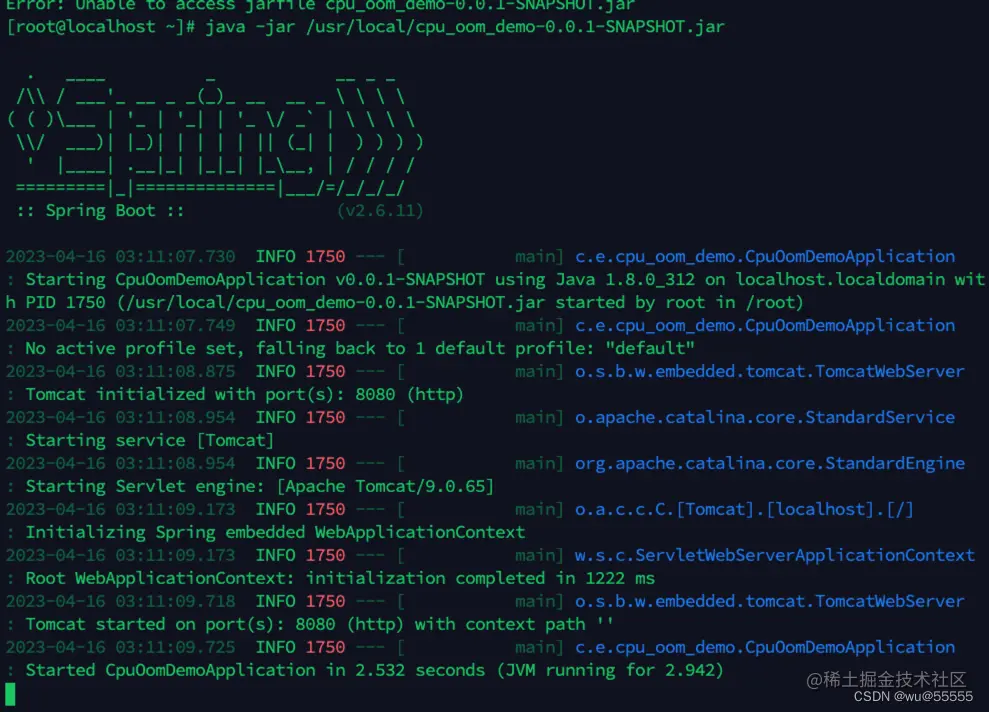The width and height of the screenshot is (989, 712).
Task: Select 'Starting service [Tomcat]' message
Action: [x=149, y=440]
